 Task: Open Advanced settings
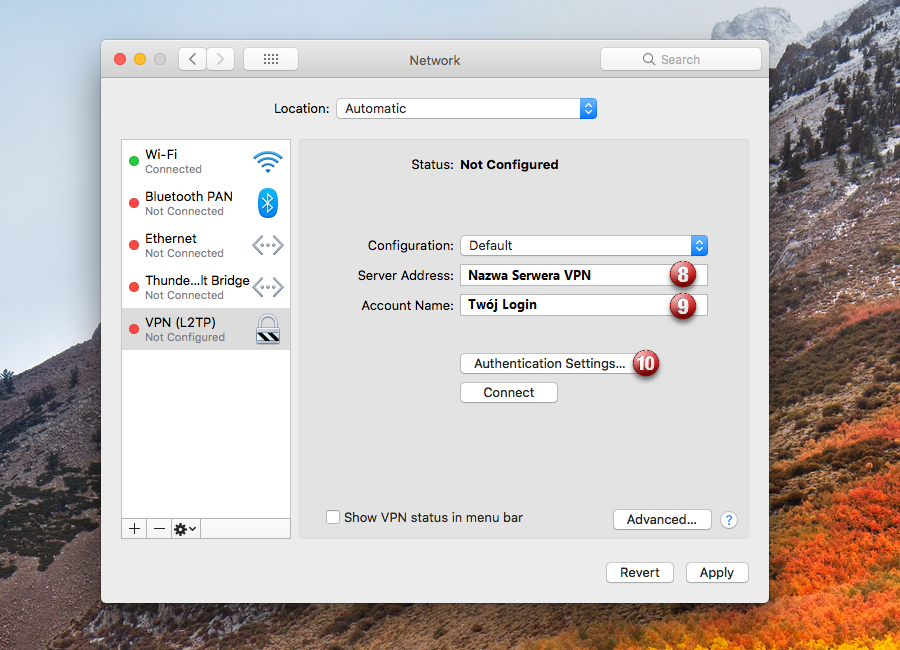click(x=662, y=520)
